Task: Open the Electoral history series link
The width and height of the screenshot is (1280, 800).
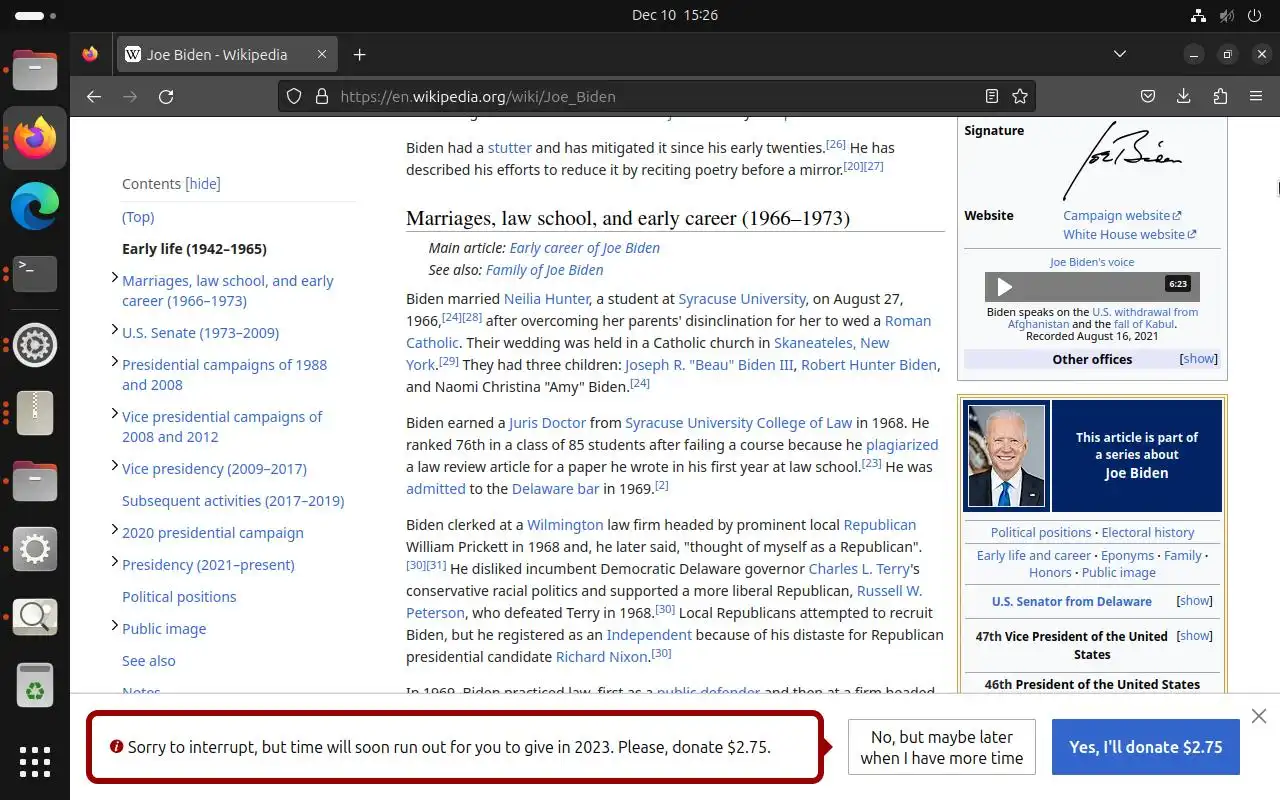Action: point(1148,533)
